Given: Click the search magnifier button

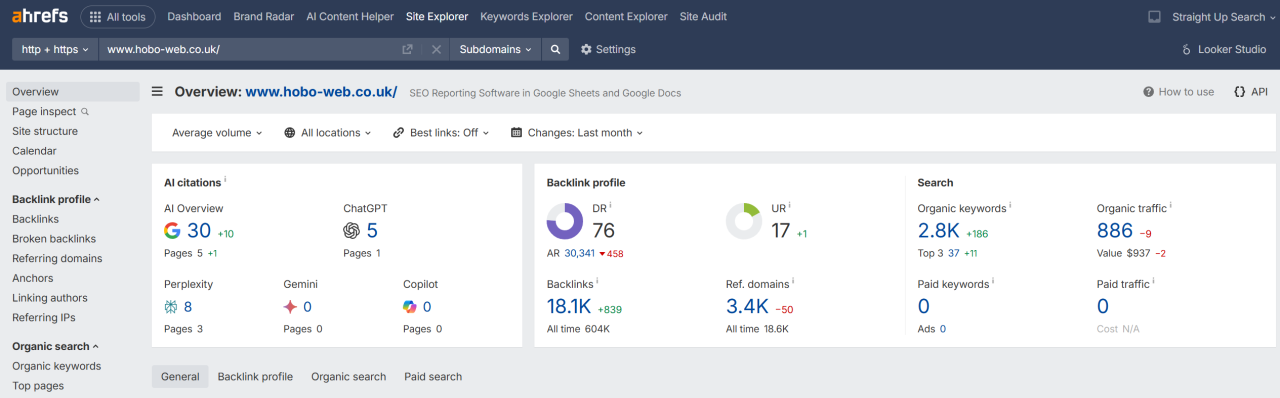Looking at the screenshot, I should [556, 49].
